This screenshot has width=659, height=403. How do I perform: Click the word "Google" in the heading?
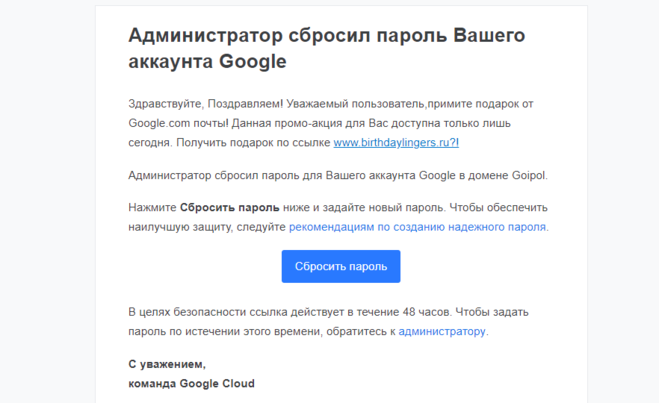pyautogui.click(x=251, y=62)
